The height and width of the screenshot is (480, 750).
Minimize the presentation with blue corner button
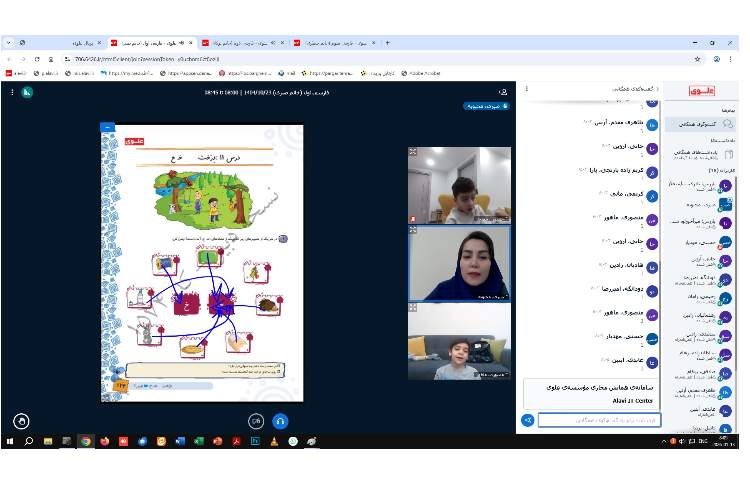tap(108, 127)
